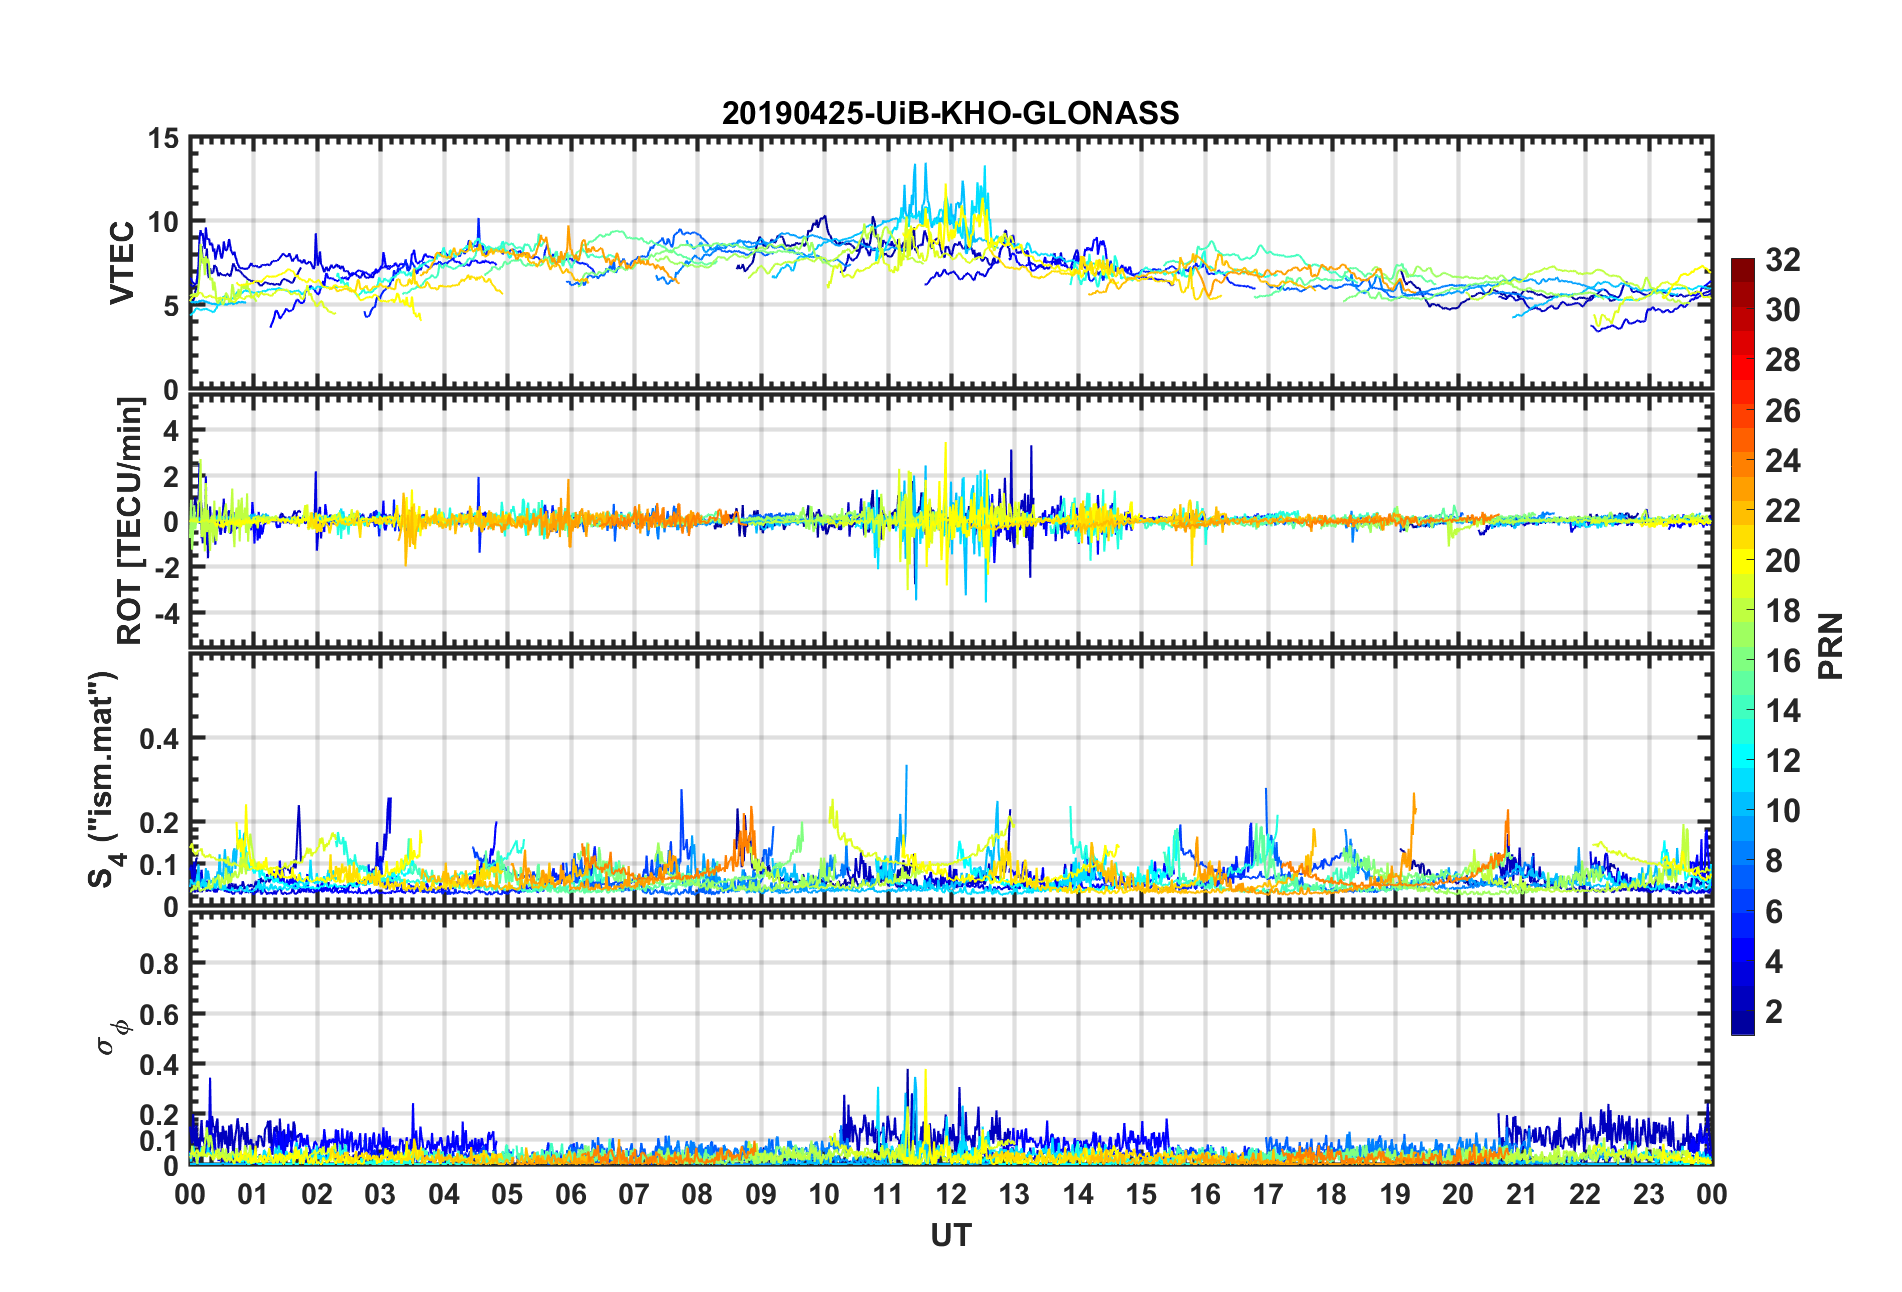Screen dimensions: 1902x1292
Task: Select the sigma-phi axis tick "0.8"
Action: 159,964
